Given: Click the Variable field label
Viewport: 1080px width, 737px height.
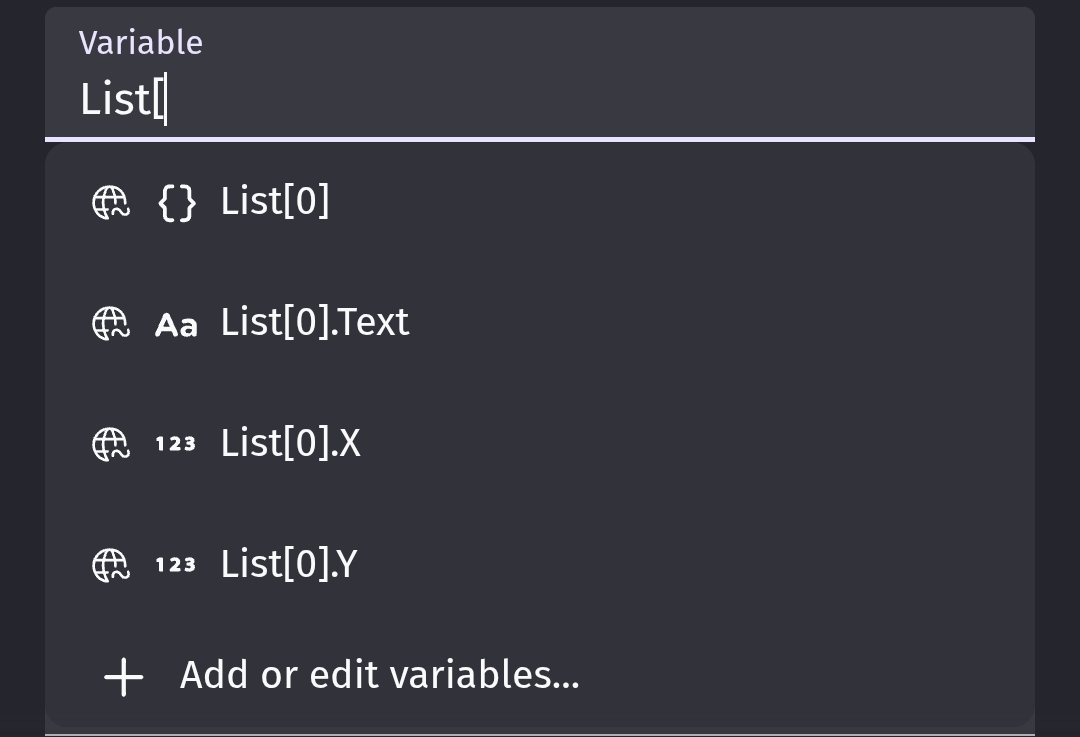Looking at the screenshot, I should pos(141,43).
